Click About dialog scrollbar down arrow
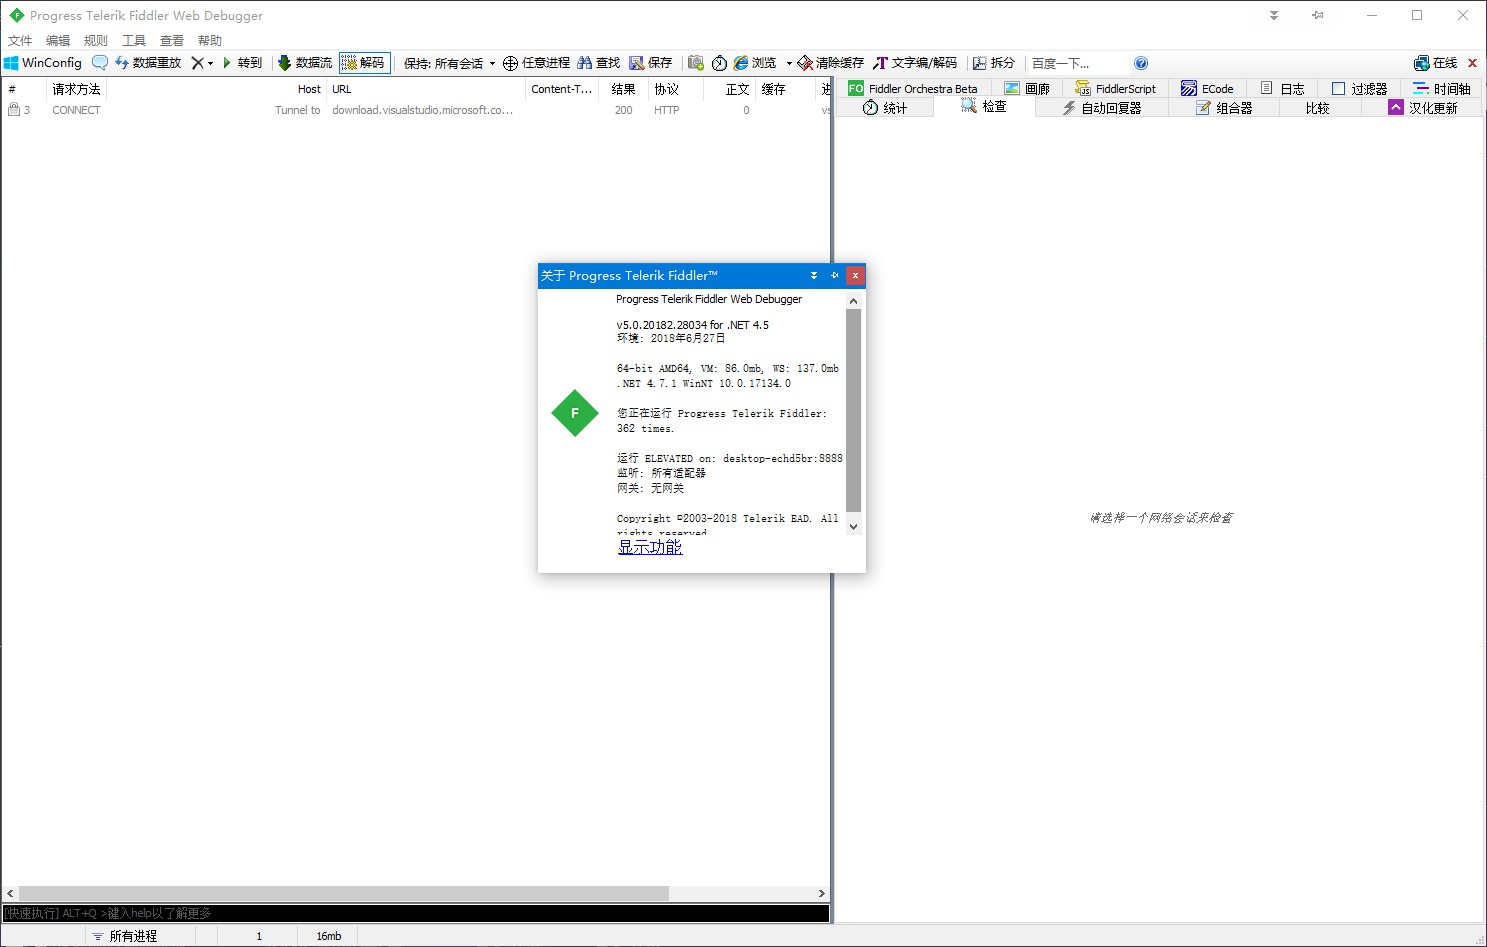This screenshot has height=947, width=1487. 853,526
